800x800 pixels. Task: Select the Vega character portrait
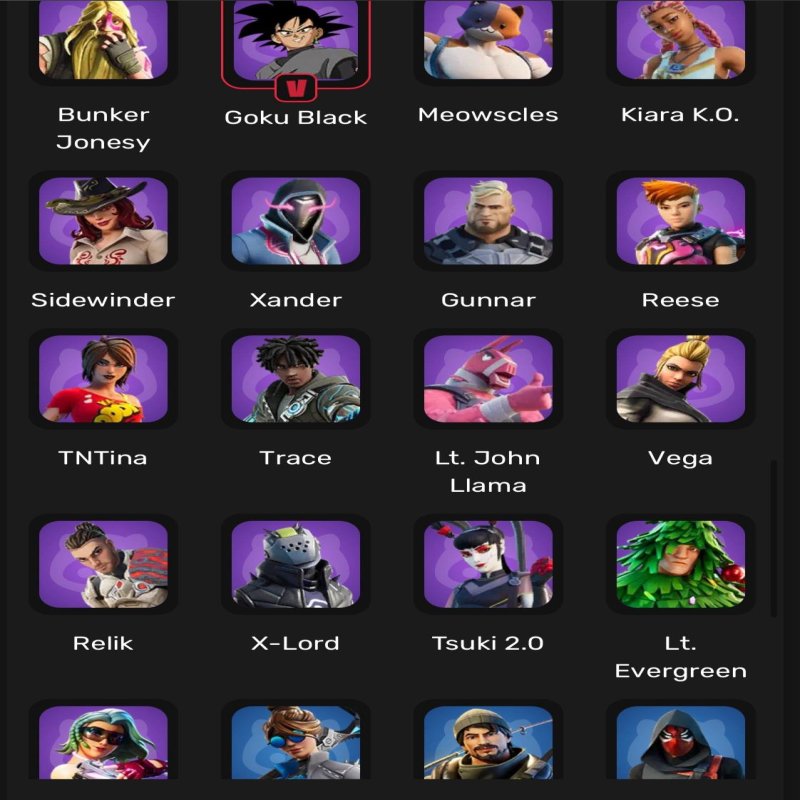click(x=681, y=379)
